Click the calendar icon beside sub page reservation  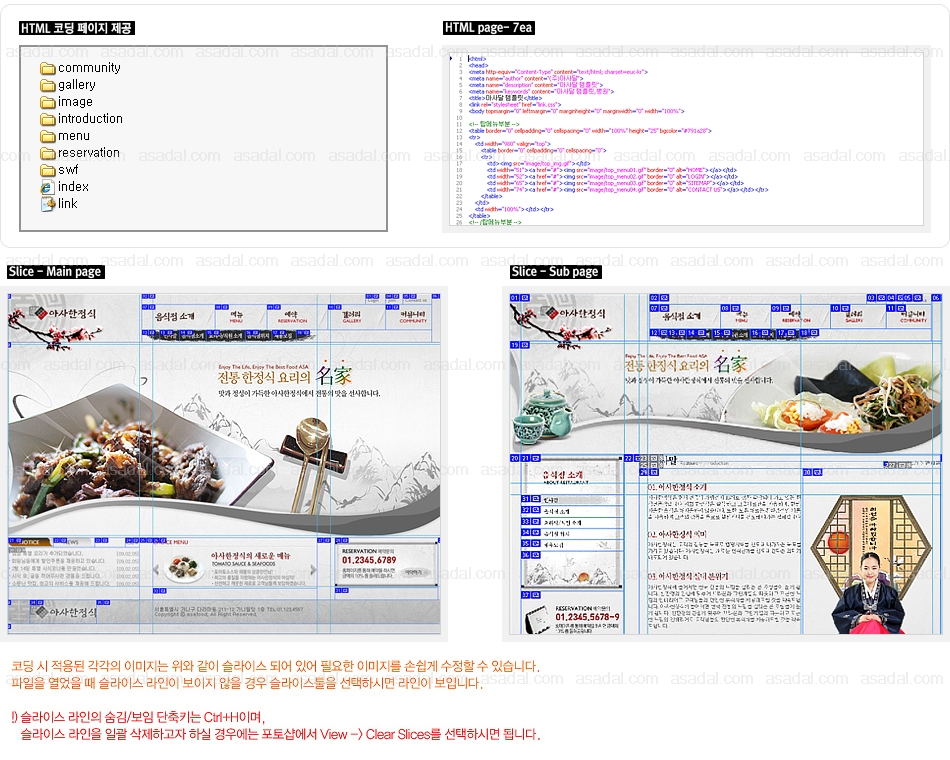(x=537, y=618)
